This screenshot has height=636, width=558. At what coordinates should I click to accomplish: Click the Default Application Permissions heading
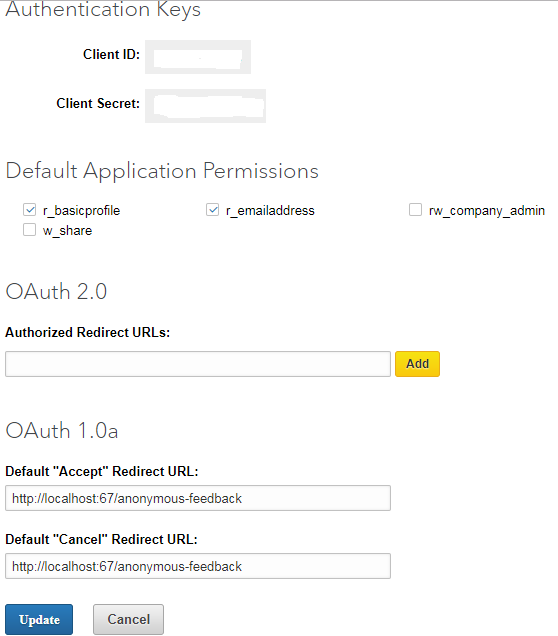pyautogui.click(x=162, y=171)
